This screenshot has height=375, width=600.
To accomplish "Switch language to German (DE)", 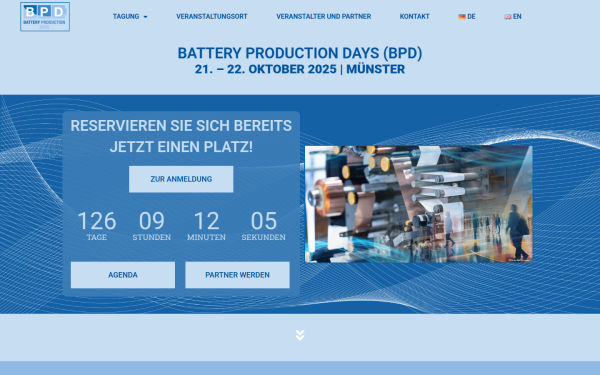I will pyautogui.click(x=467, y=16).
